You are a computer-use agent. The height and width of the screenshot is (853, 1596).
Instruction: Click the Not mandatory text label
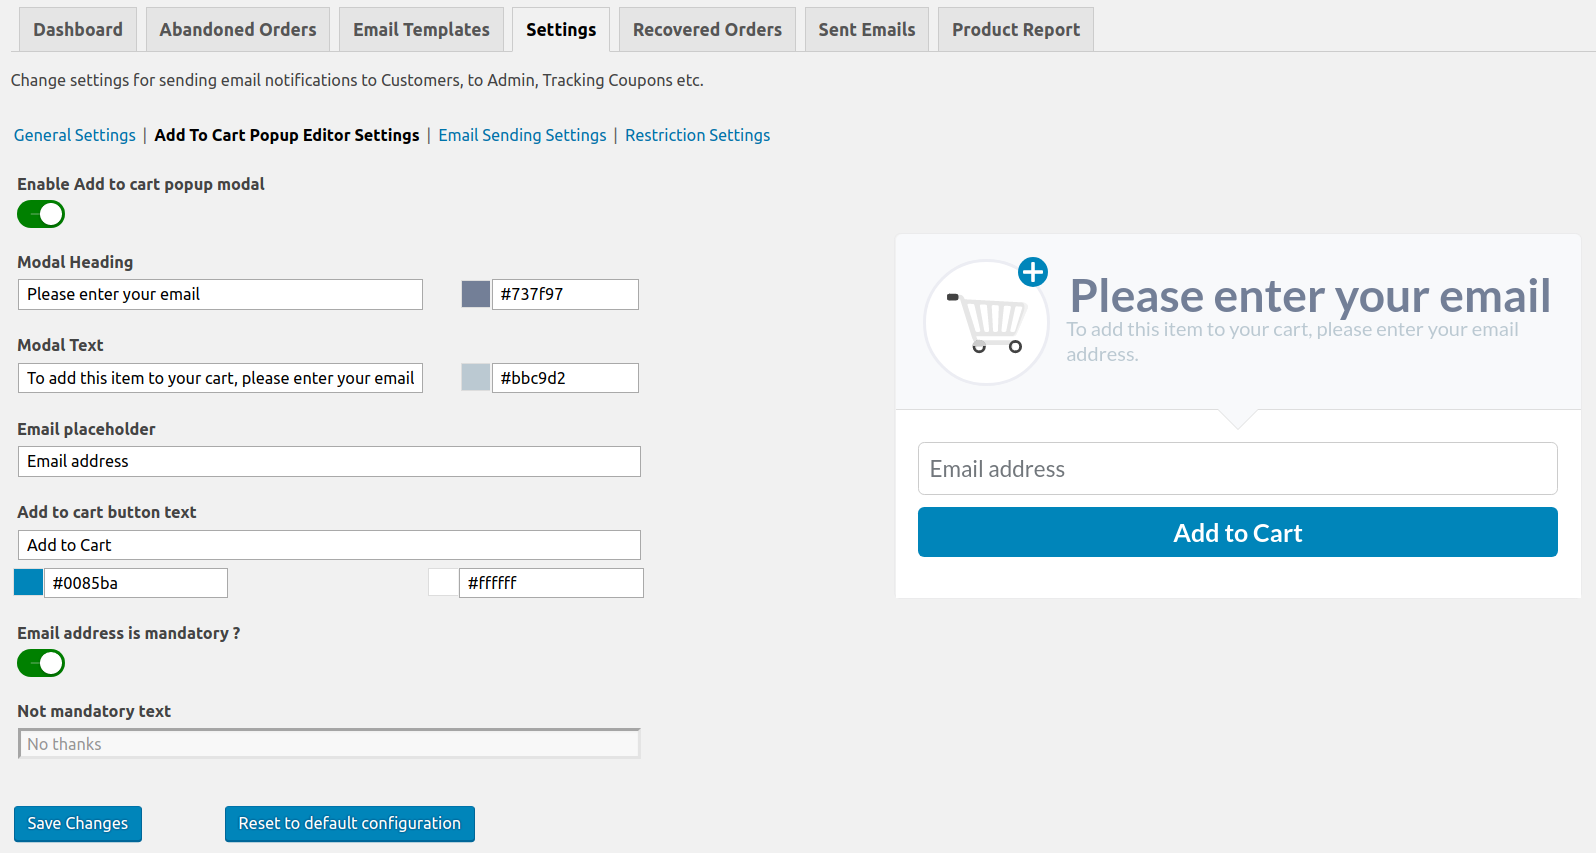click(x=94, y=711)
